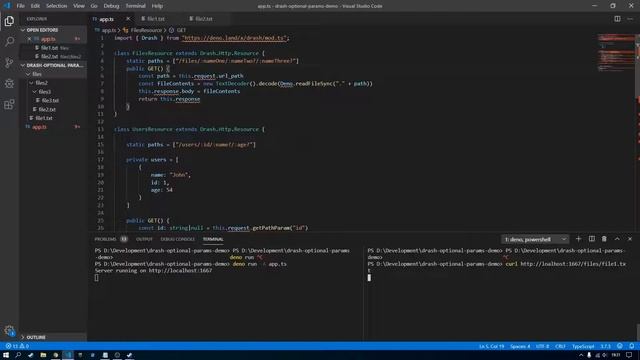Open file2.txt in the project file tree
The image size is (640, 360).
click(x=47, y=109)
